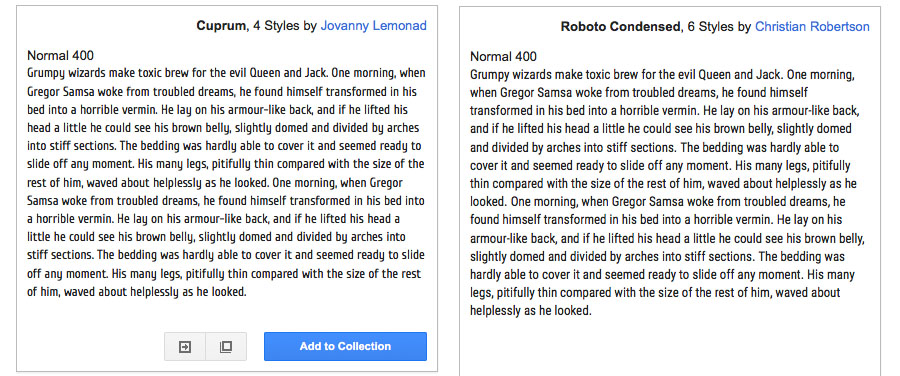Click the word "by" before Christian Robertson
Screen dimensions: 900x376
pyautogui.click(x=744, y=27)
